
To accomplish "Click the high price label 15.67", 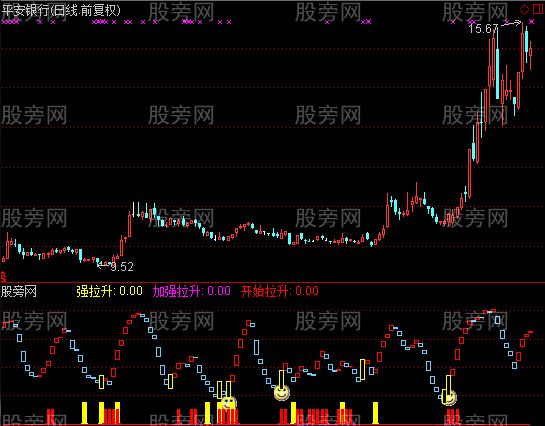I will [483, 28].
